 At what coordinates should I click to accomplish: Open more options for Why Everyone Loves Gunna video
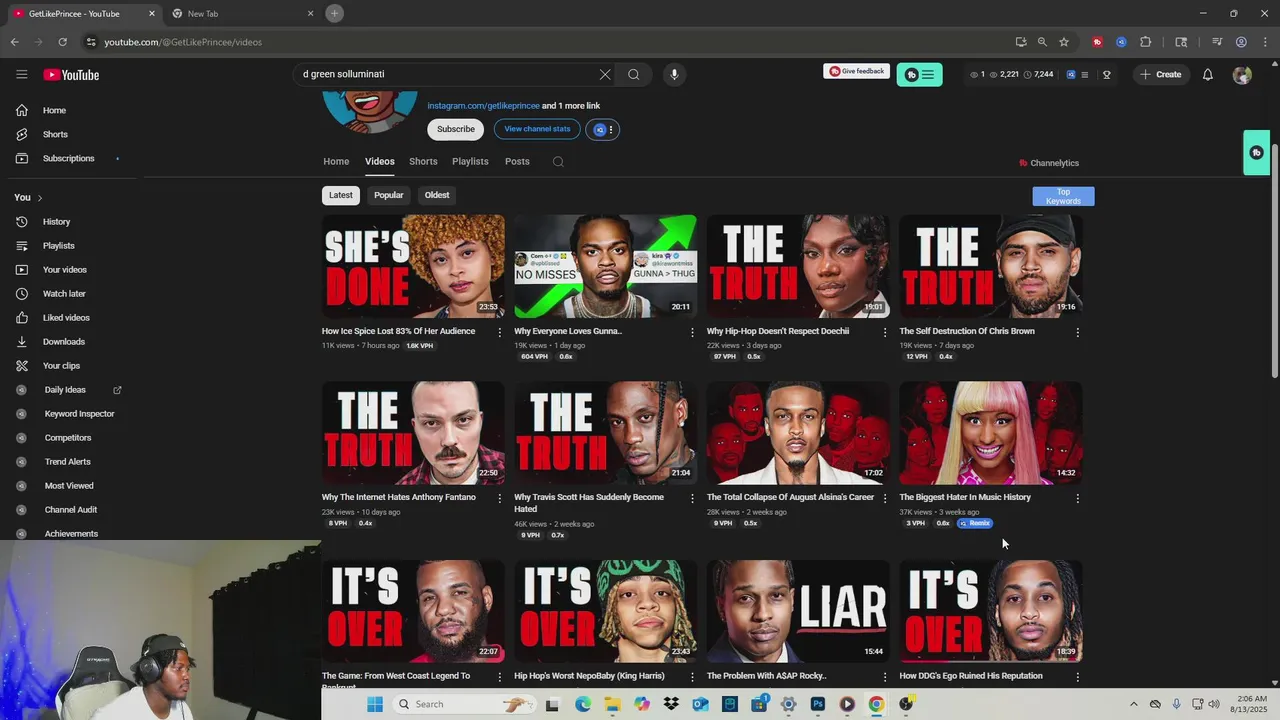[692, 332]
